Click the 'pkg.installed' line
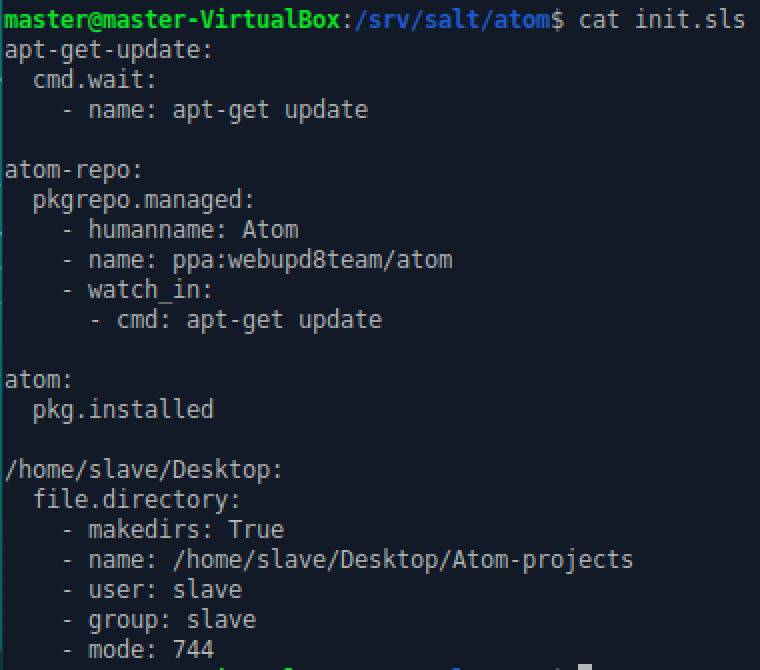The width and height of the screenshot is (760, 670). pos(123,409)
